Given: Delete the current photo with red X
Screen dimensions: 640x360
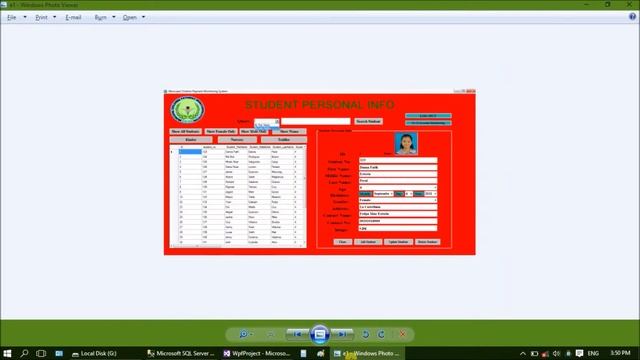Looking at the screenshot, I should [402, 334].
